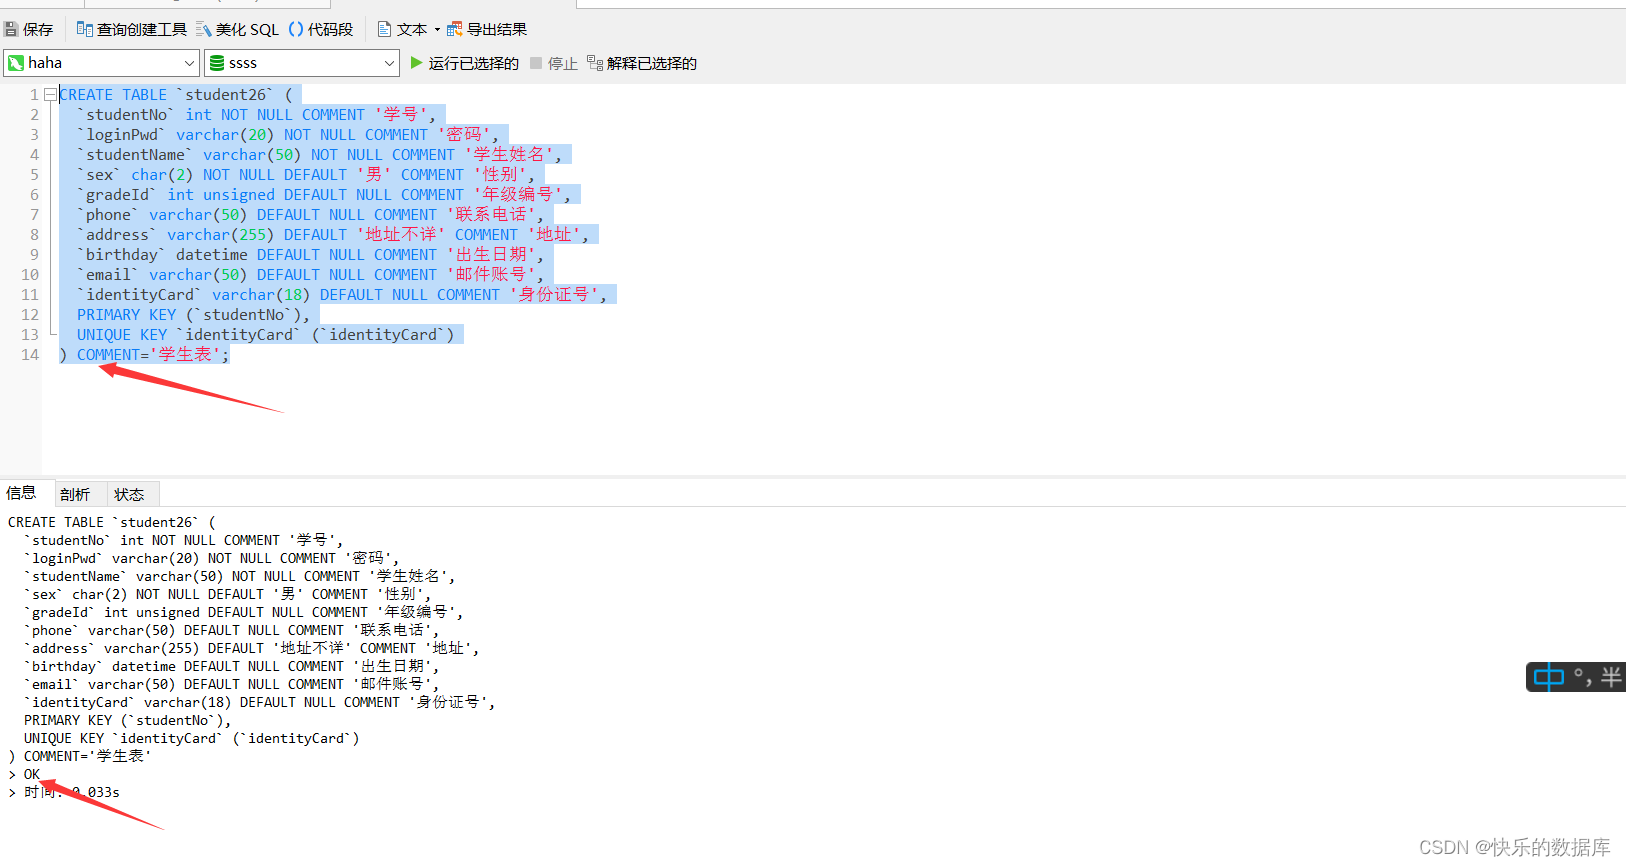
Task: Click the 文本 button label
Action: point(412,30)
